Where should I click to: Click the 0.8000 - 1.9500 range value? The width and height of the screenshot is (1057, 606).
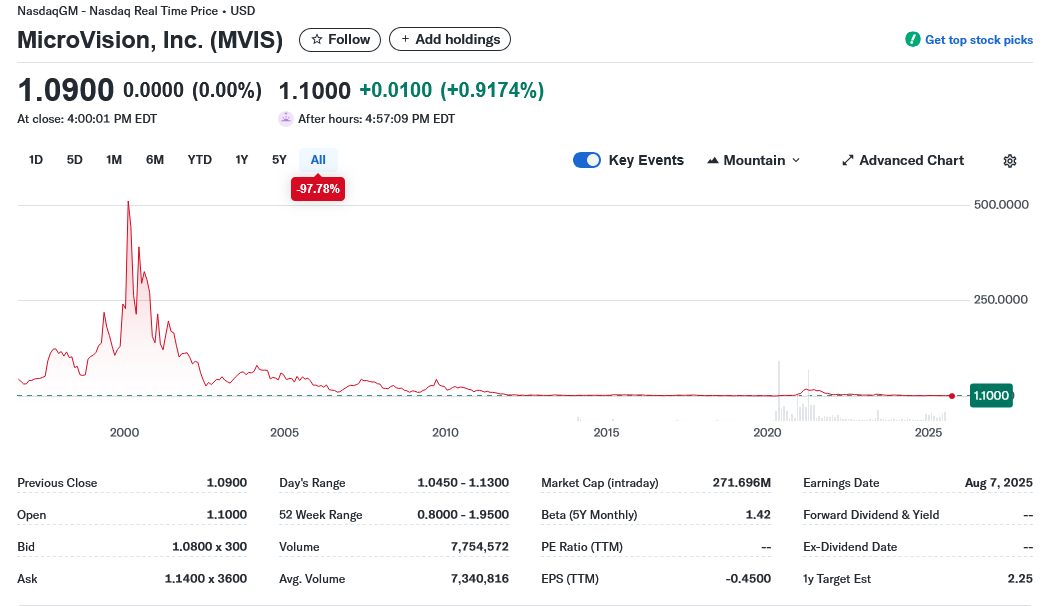[x=463, y=515]
